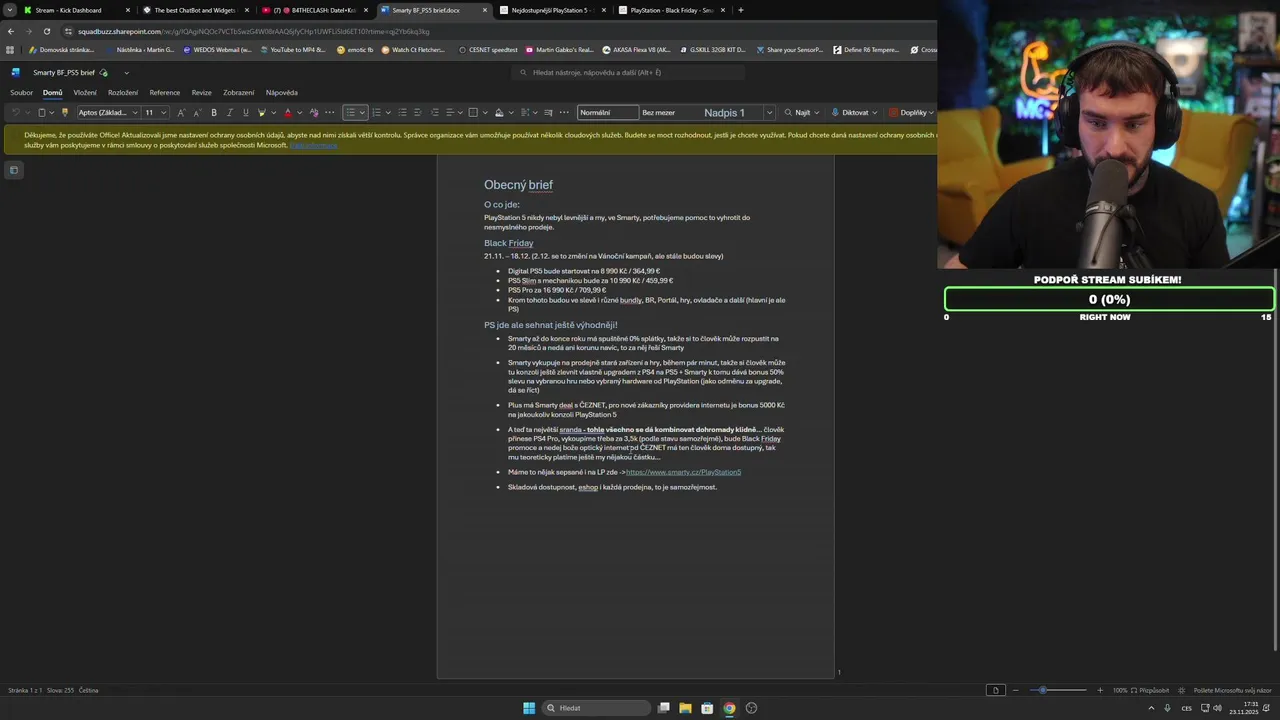
Task: Open the Word app launcher icon
Action: tap(16, 72)
